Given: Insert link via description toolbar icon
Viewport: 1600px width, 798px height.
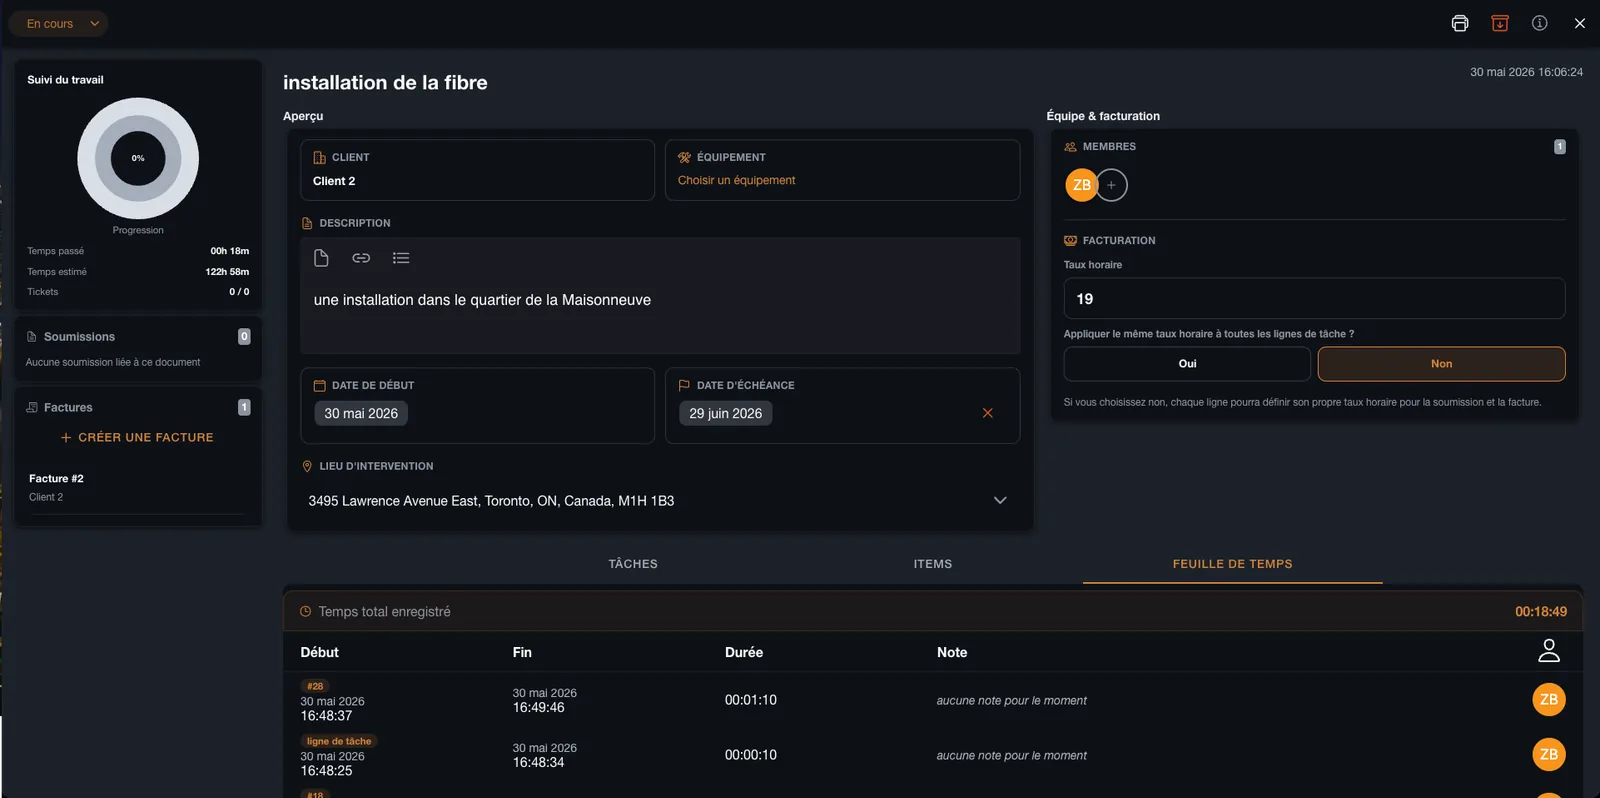Looking at the screenshot, I should point(361,258).
